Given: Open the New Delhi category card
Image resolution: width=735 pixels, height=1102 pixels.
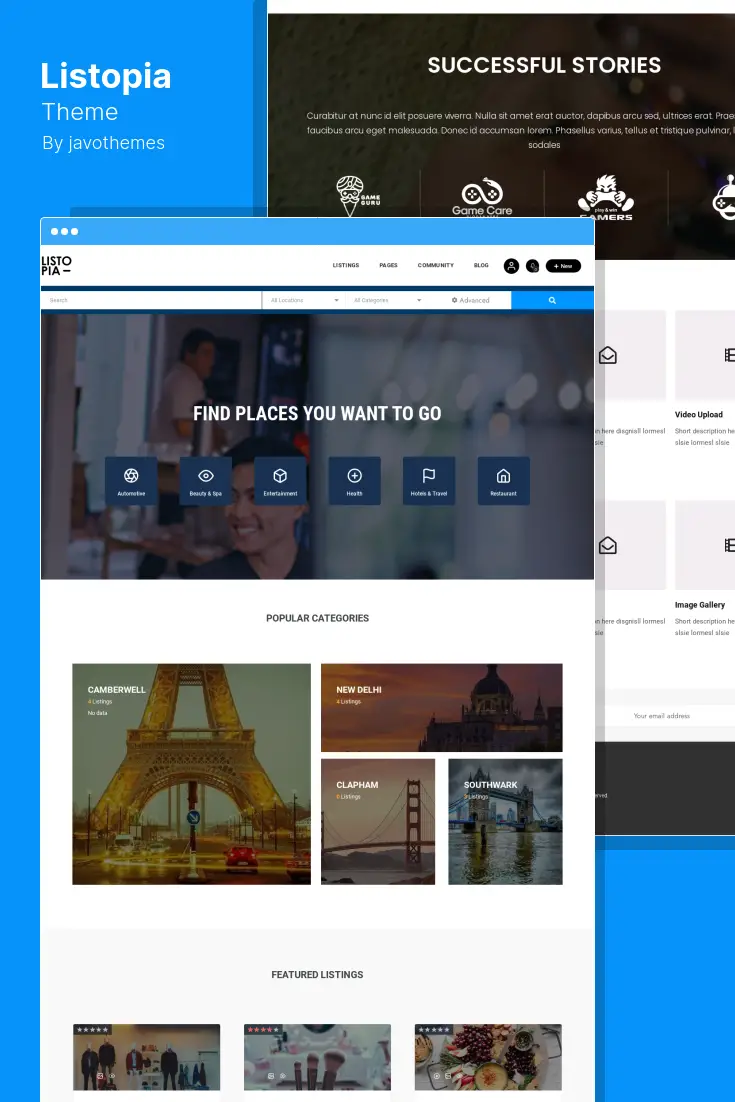Looking at the screenshot, I should click(441, 708).
